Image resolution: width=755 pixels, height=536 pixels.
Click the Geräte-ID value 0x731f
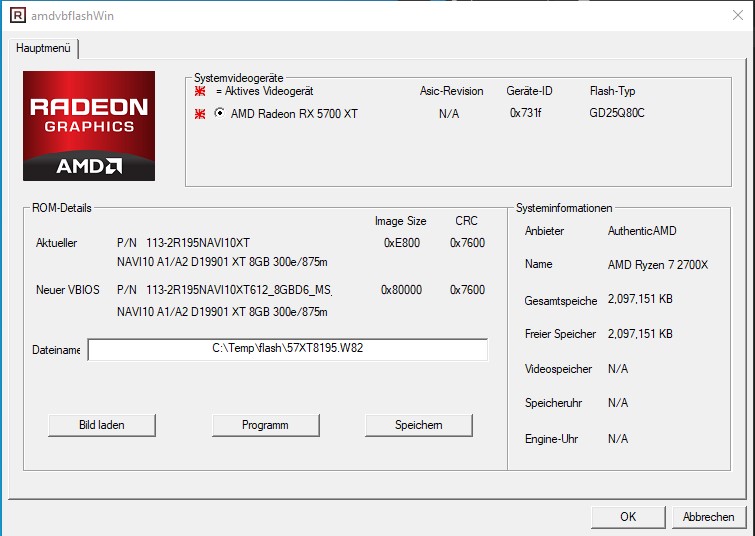click(x=525, y=113)
